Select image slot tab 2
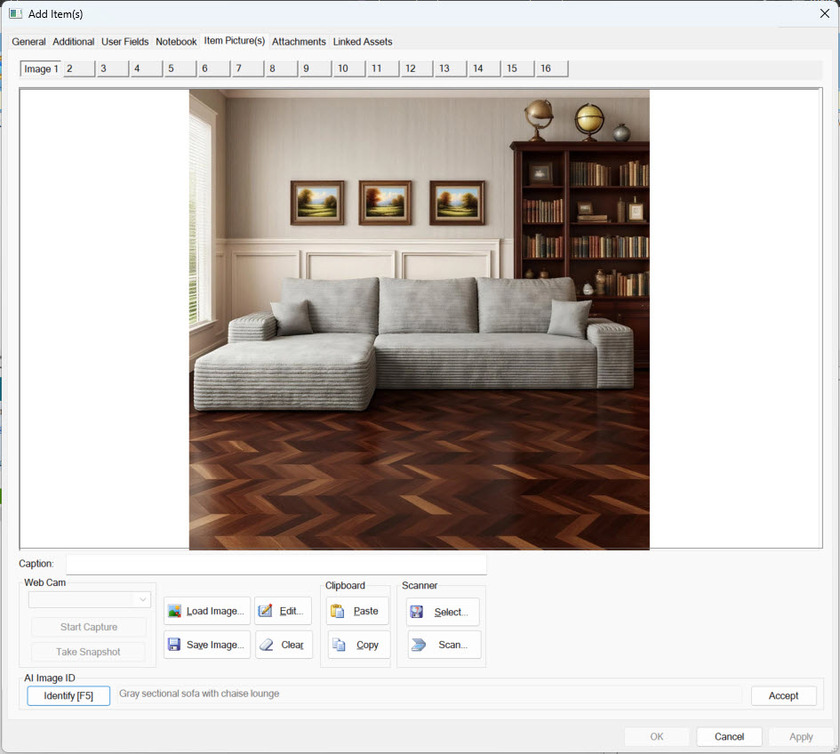Viewport: 840px width, 754px height. [78, 69]
